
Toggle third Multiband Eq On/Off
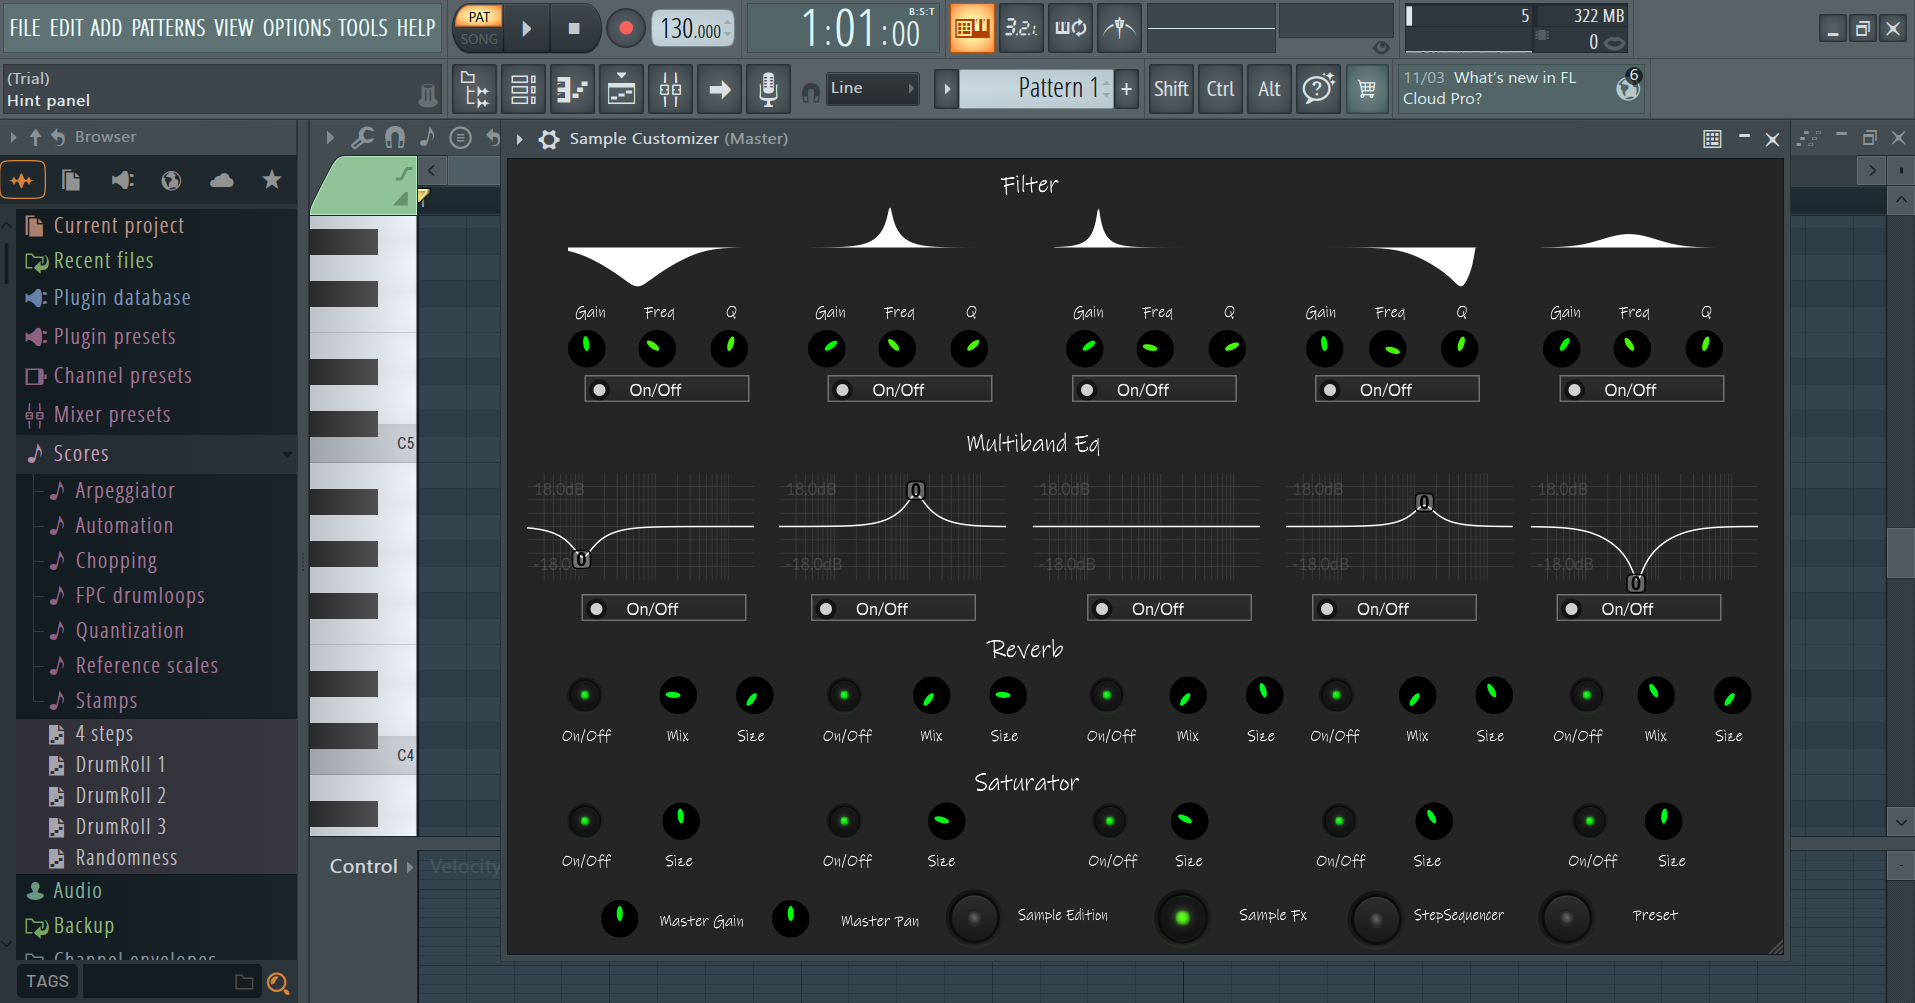(1168, 608)
